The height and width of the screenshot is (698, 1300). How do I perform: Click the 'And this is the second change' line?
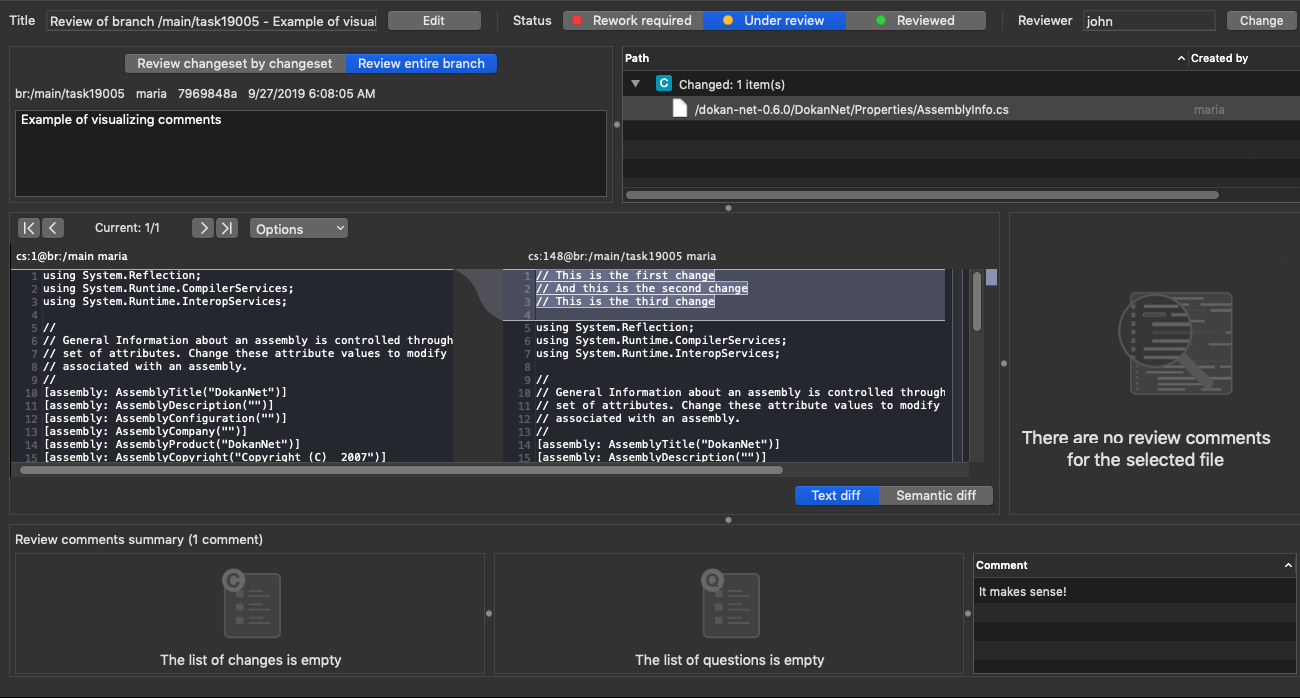[x=642, y=288]
